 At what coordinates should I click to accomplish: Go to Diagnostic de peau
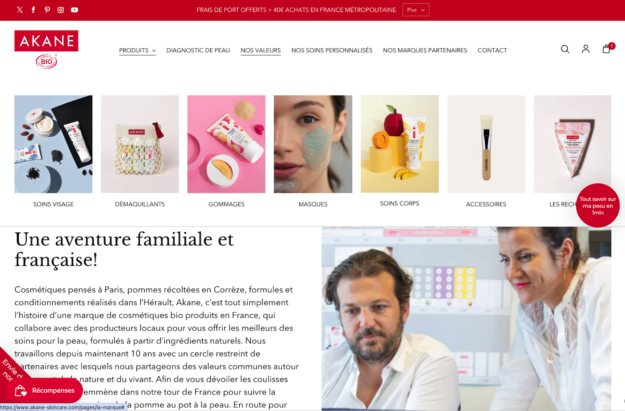point(198,50)
